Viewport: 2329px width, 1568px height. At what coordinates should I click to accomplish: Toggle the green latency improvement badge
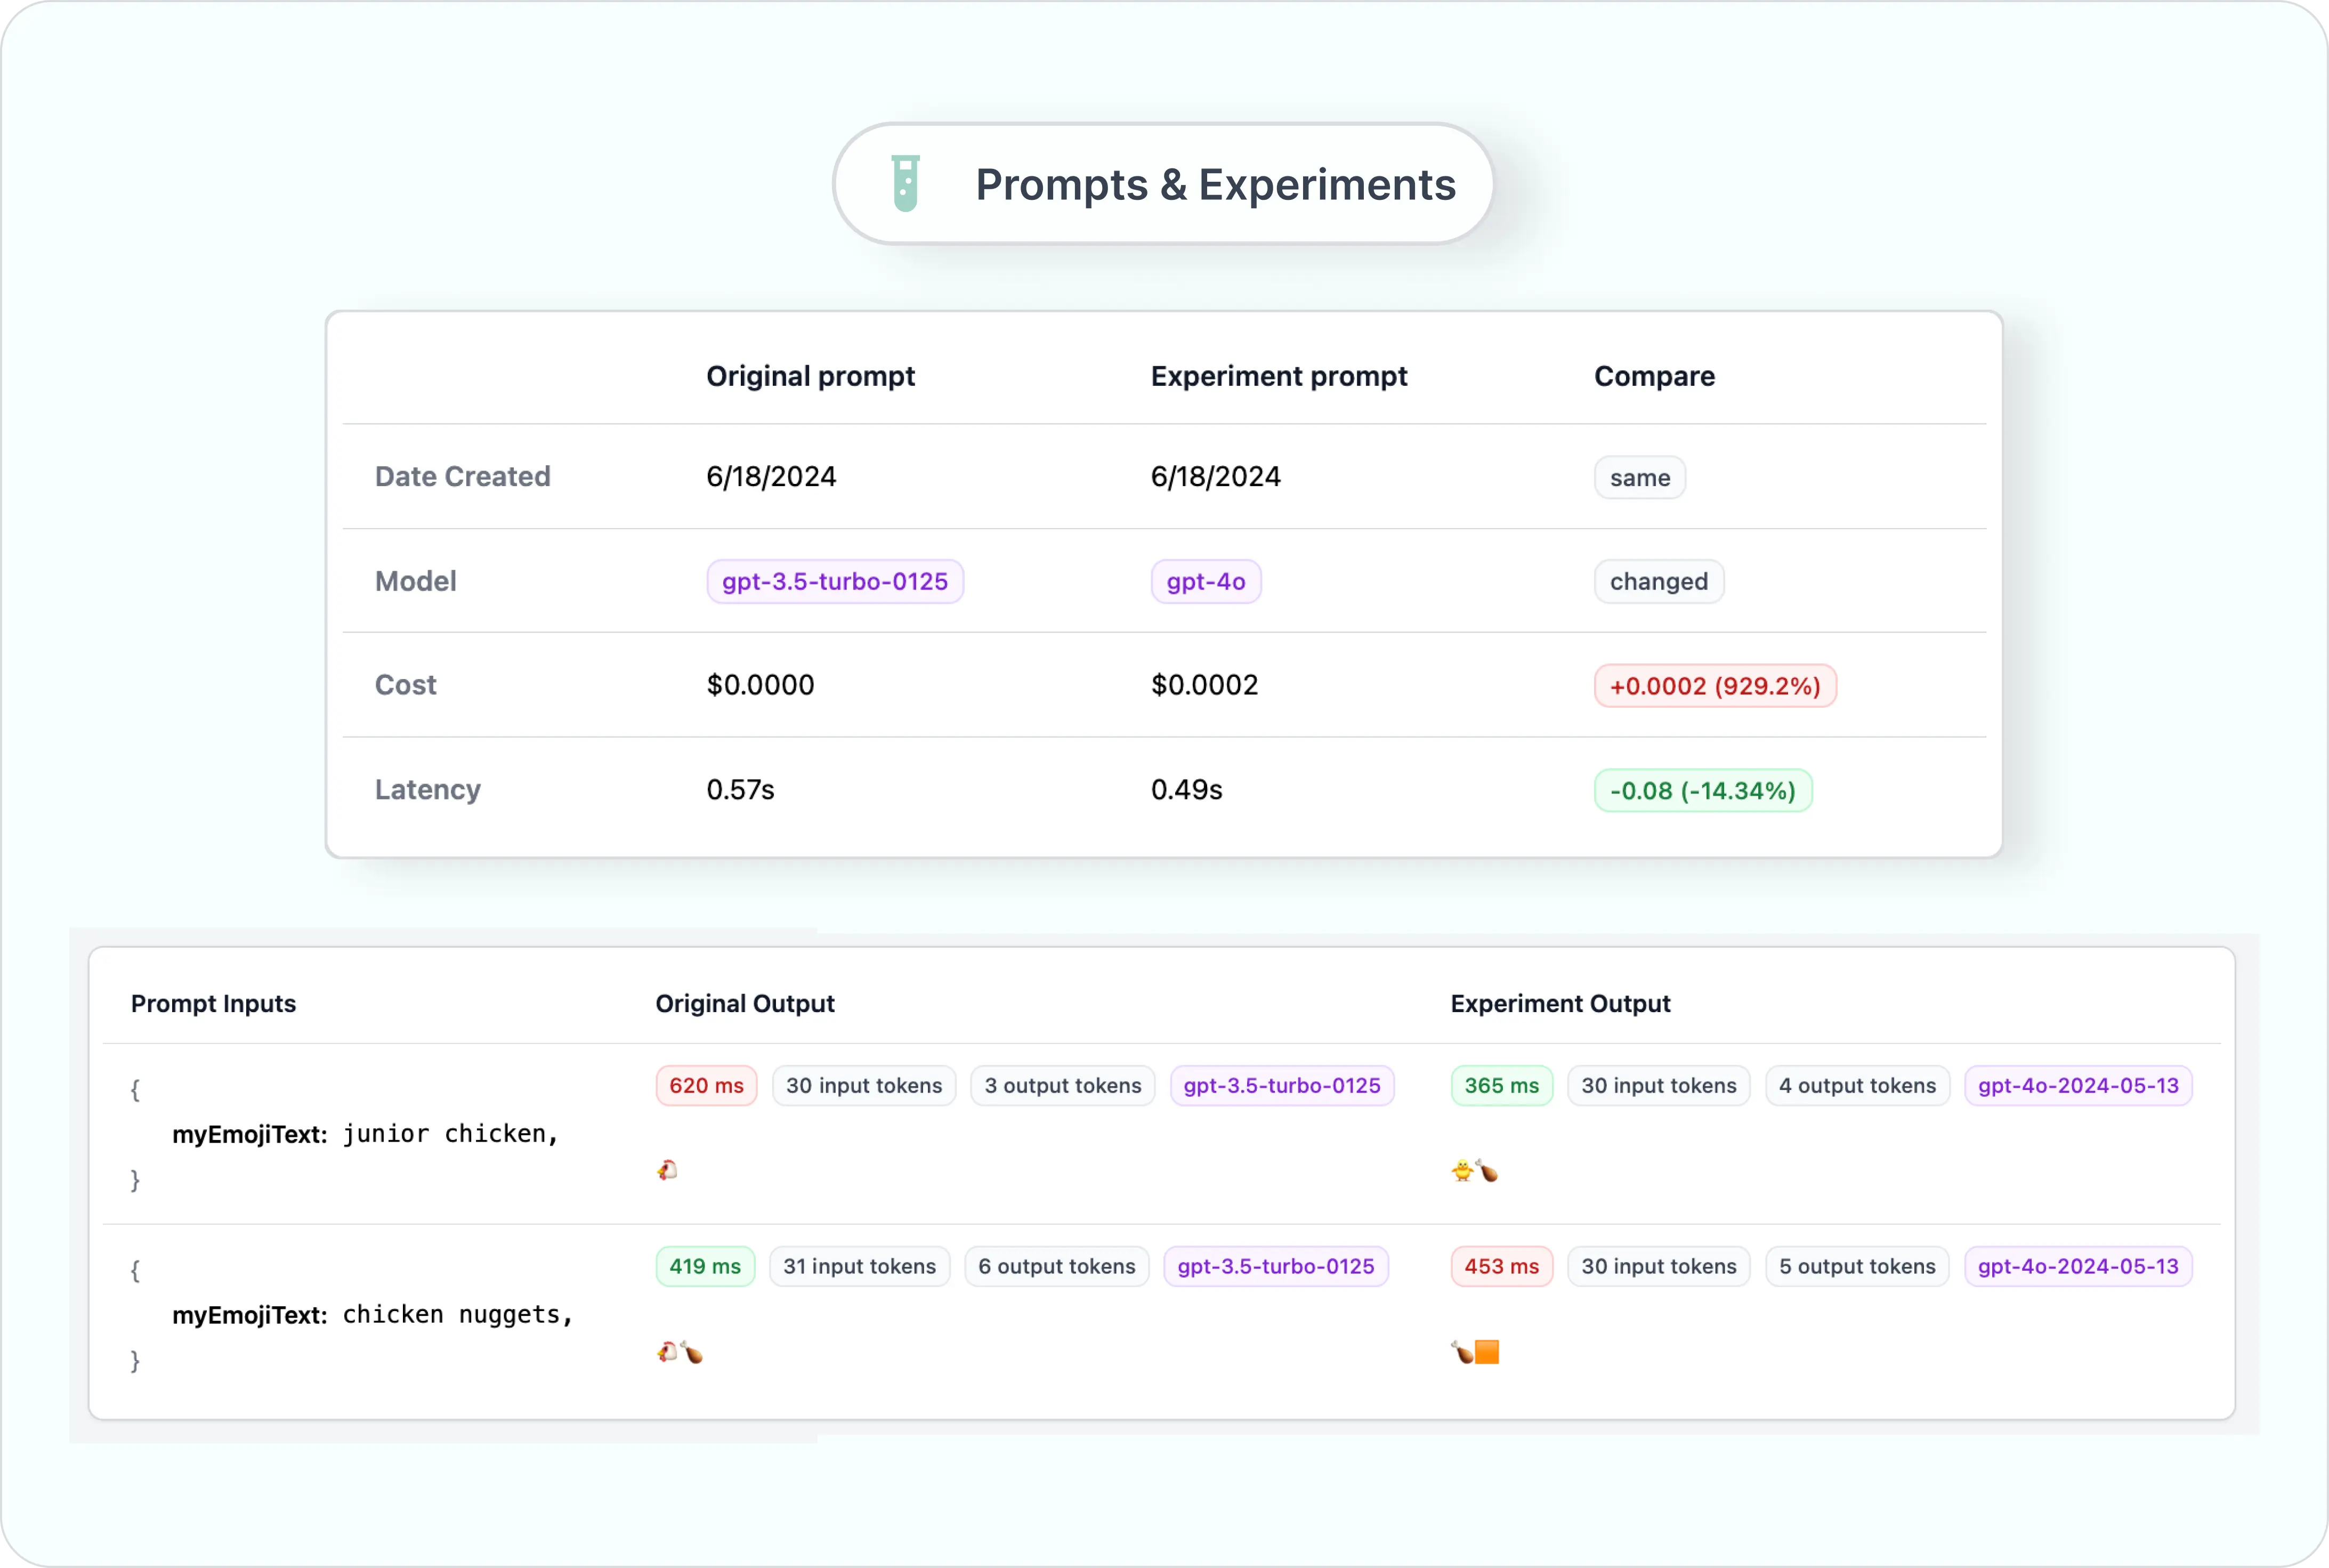pyautogui.click(x=1703, y=790)
